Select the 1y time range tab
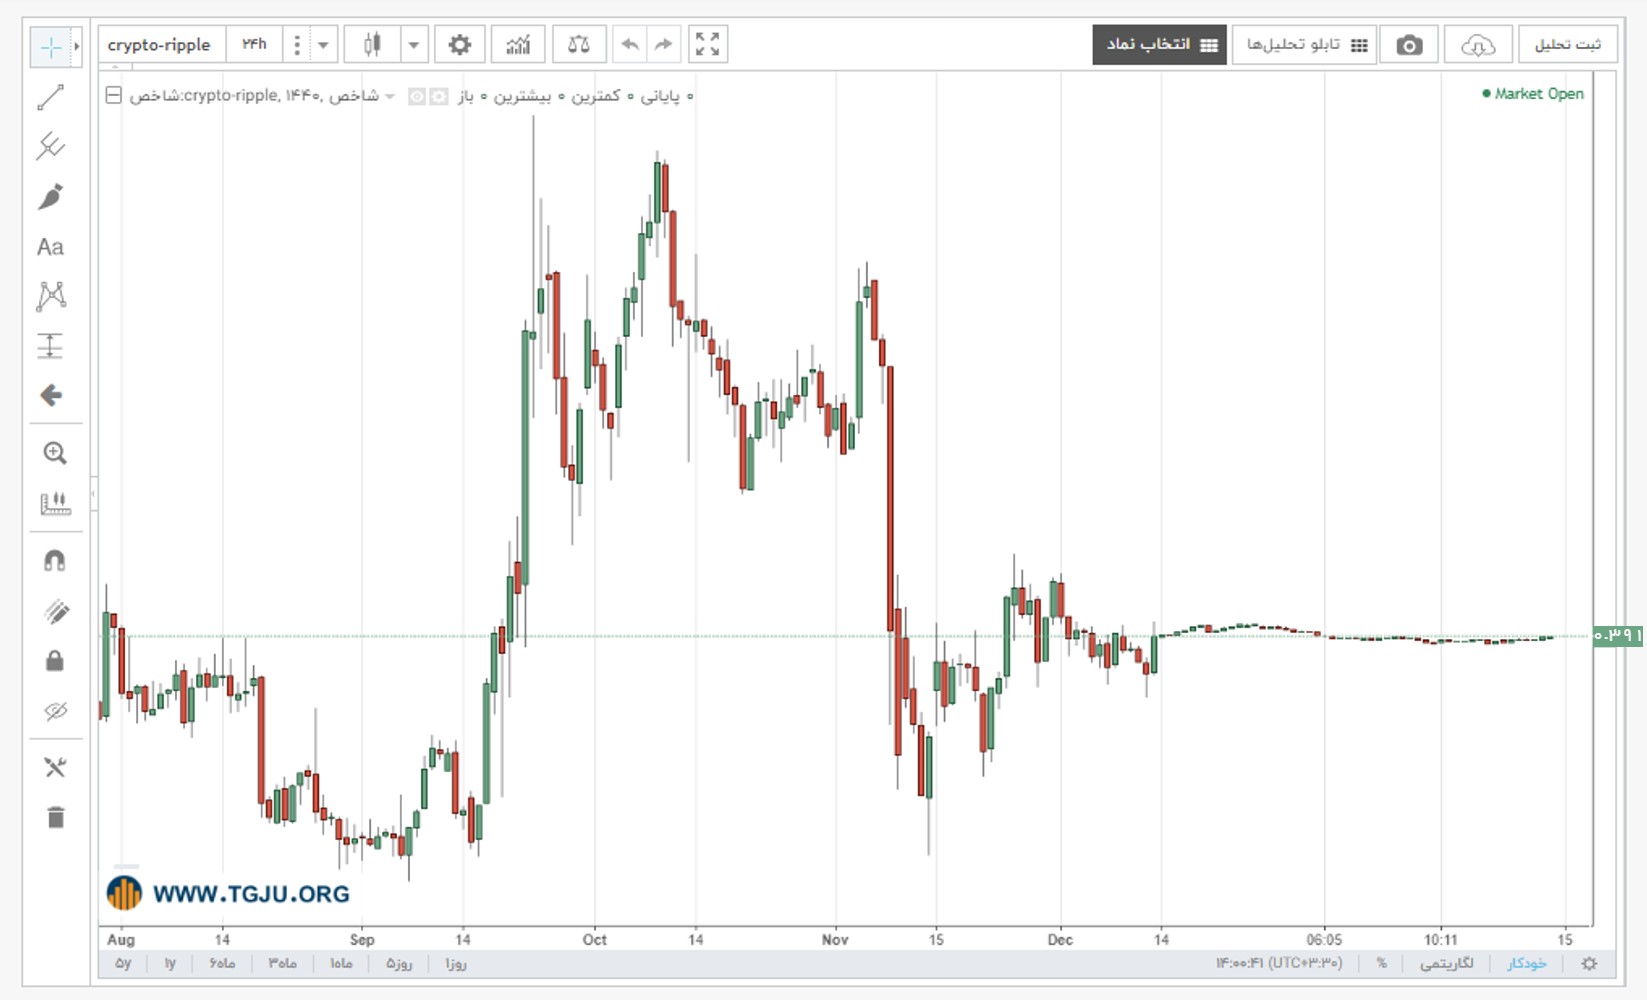The height and width of the screenshot is (1000, 1647). click(x=170, y=964)
